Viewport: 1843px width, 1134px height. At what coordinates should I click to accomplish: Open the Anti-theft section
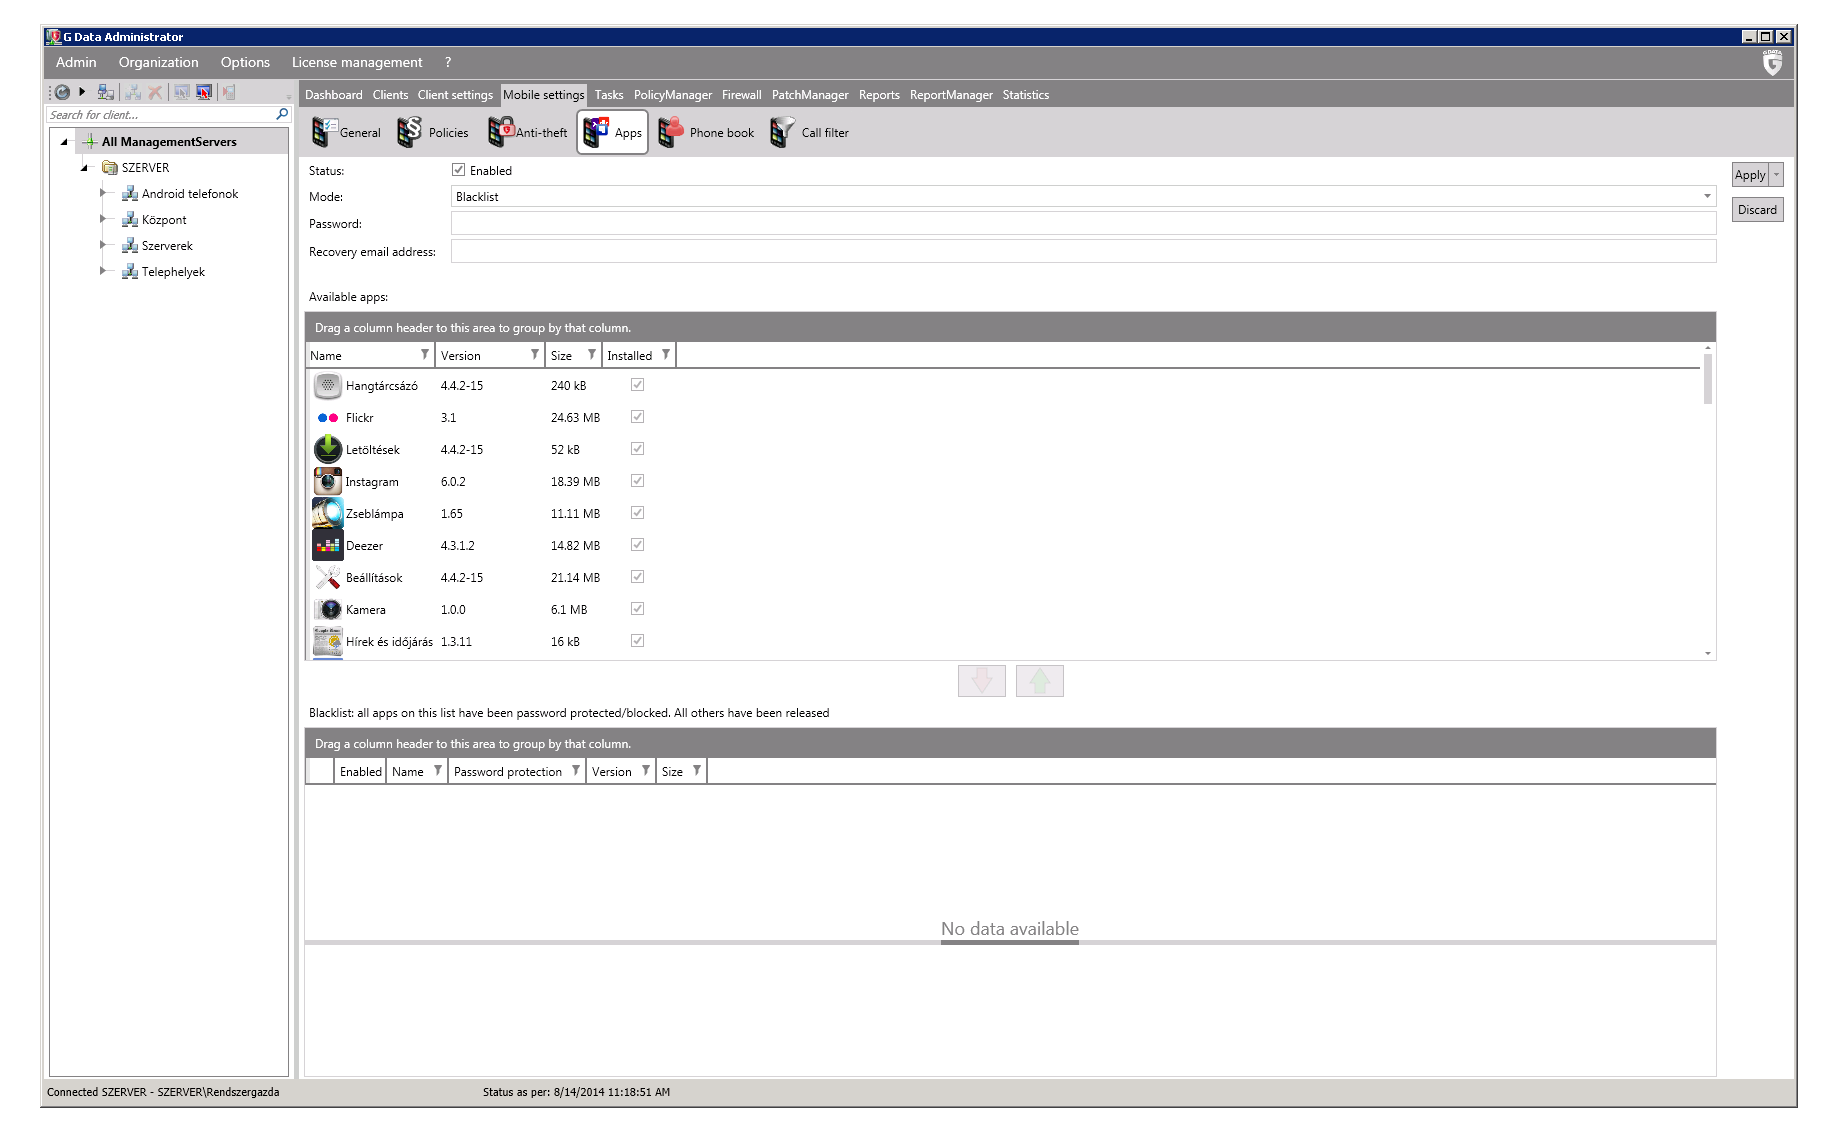(x=528, y=132)
